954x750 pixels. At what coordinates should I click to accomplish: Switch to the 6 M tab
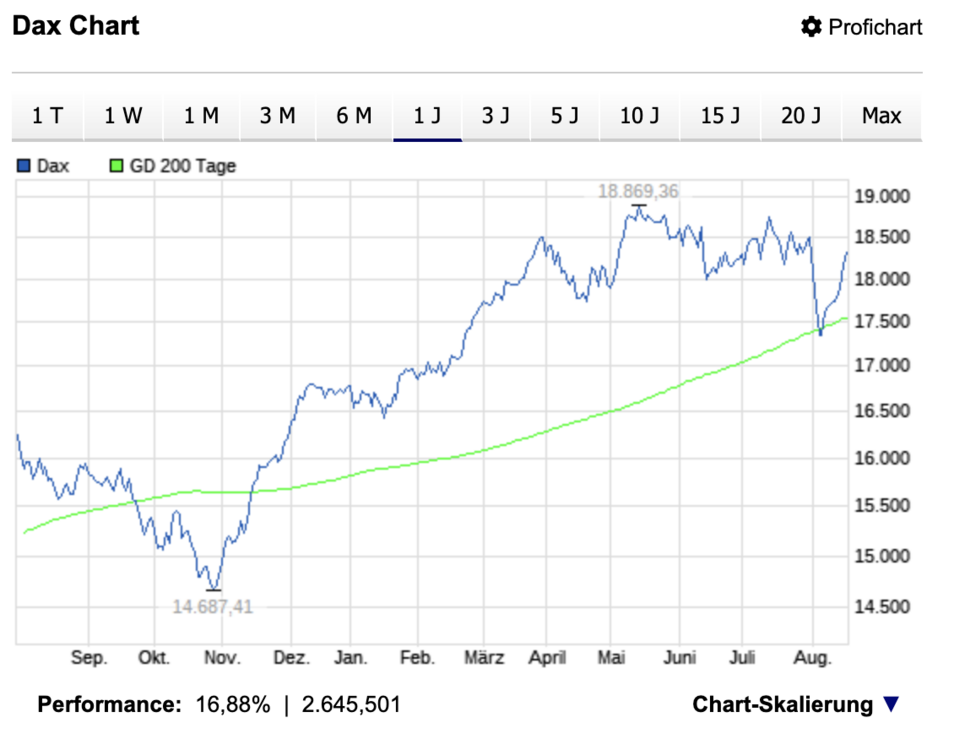pyautogui.click(x=354, y=116)
